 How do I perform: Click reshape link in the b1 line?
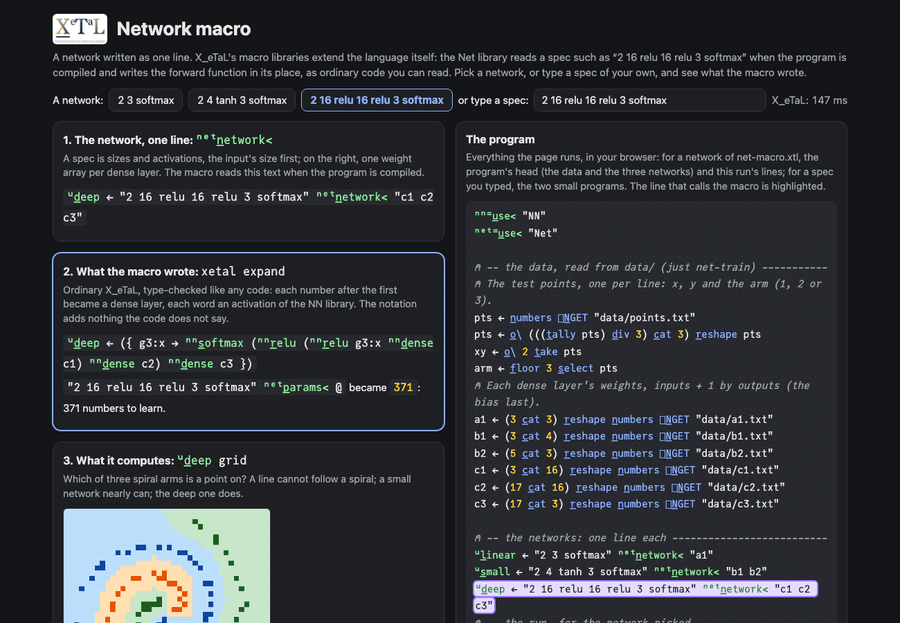click(584, 436)
